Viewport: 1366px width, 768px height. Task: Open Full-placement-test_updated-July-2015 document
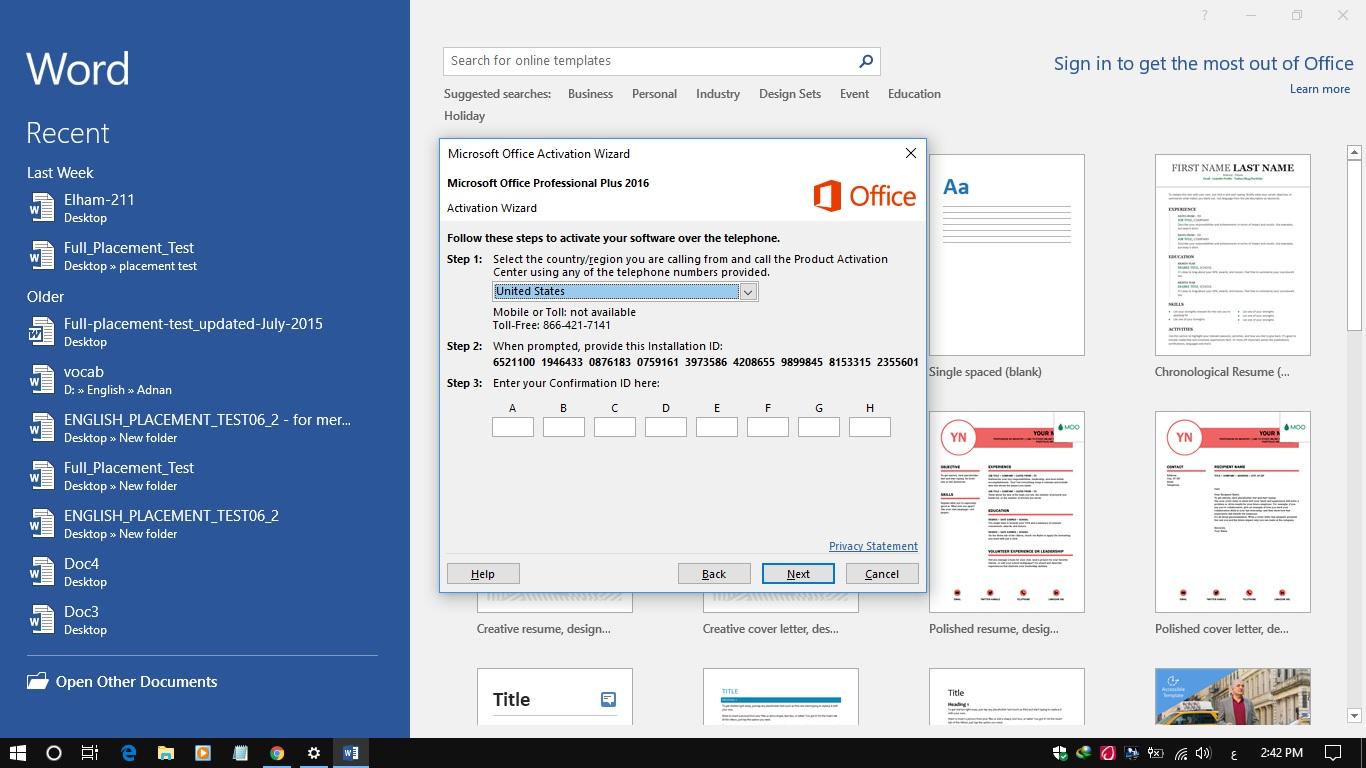click(x=202, y=332)
